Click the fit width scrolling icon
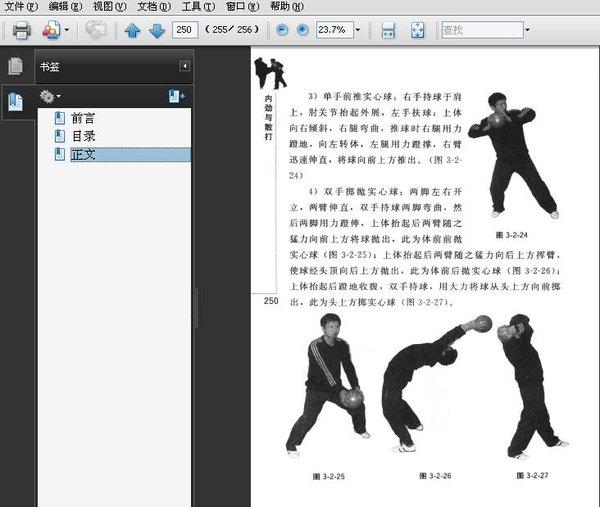This screenshot has width=600, height=507. point(389,30)
